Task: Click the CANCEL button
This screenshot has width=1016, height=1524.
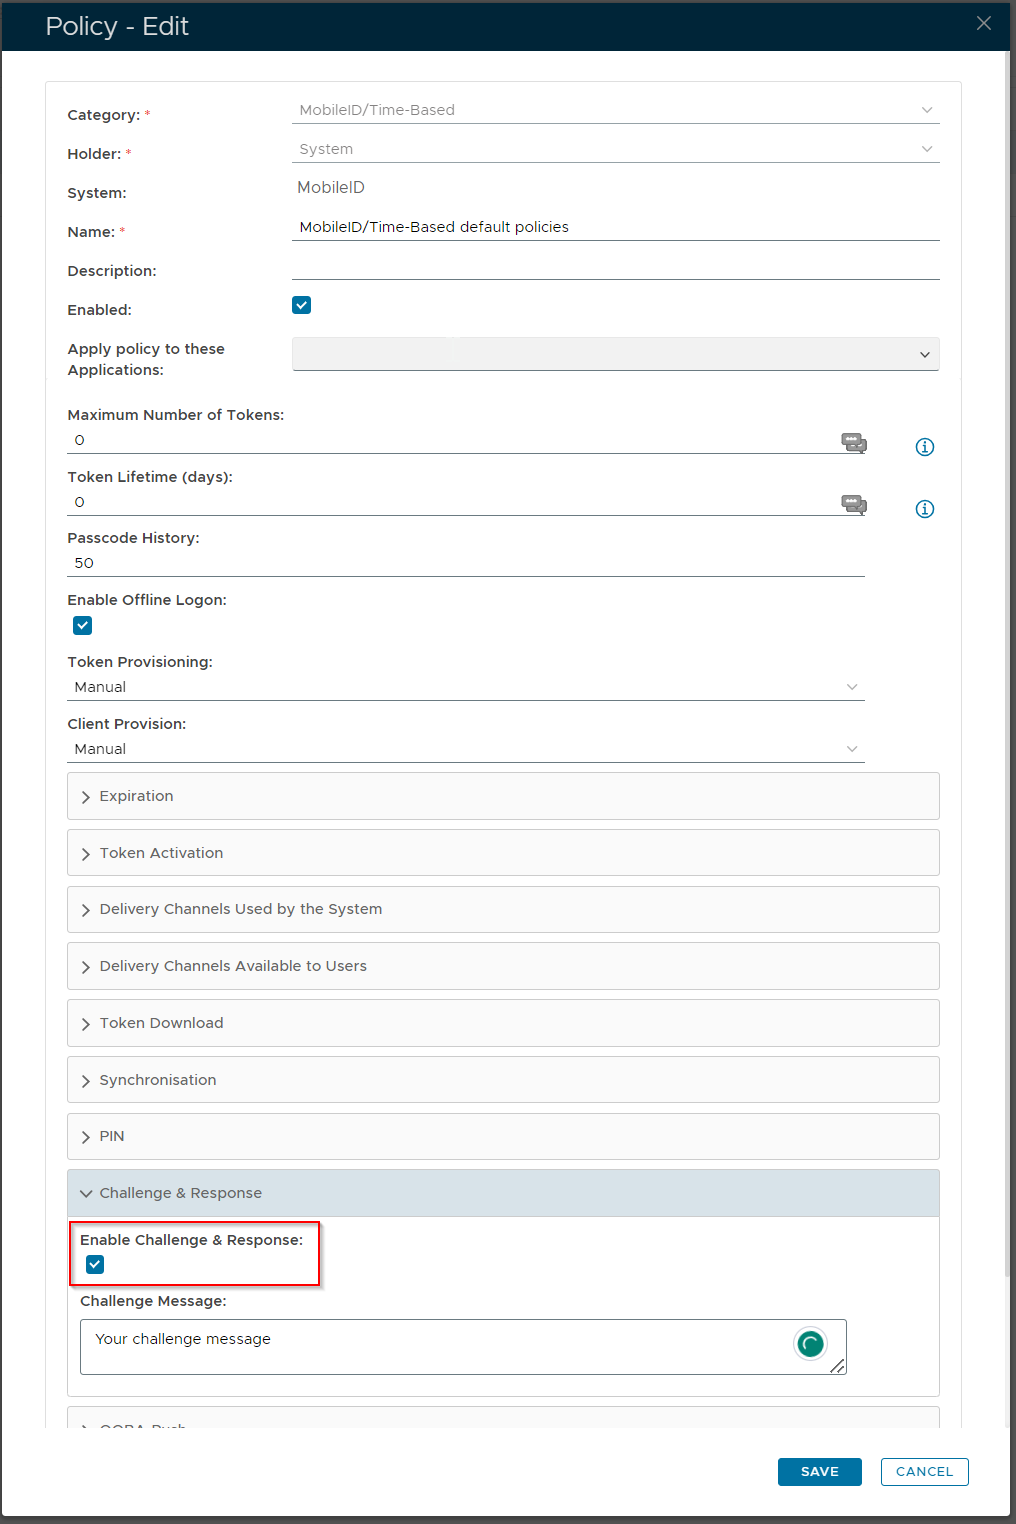Action: click(924, 1472)
